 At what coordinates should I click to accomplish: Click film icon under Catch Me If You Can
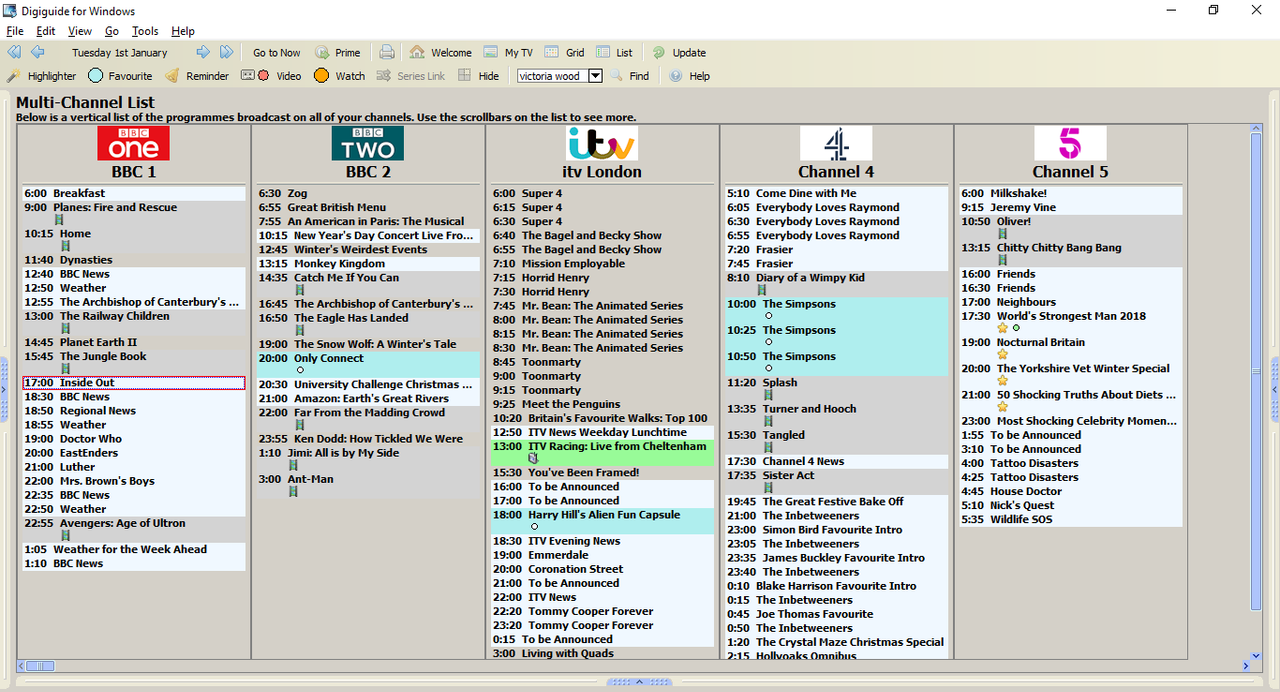[299, 291]
